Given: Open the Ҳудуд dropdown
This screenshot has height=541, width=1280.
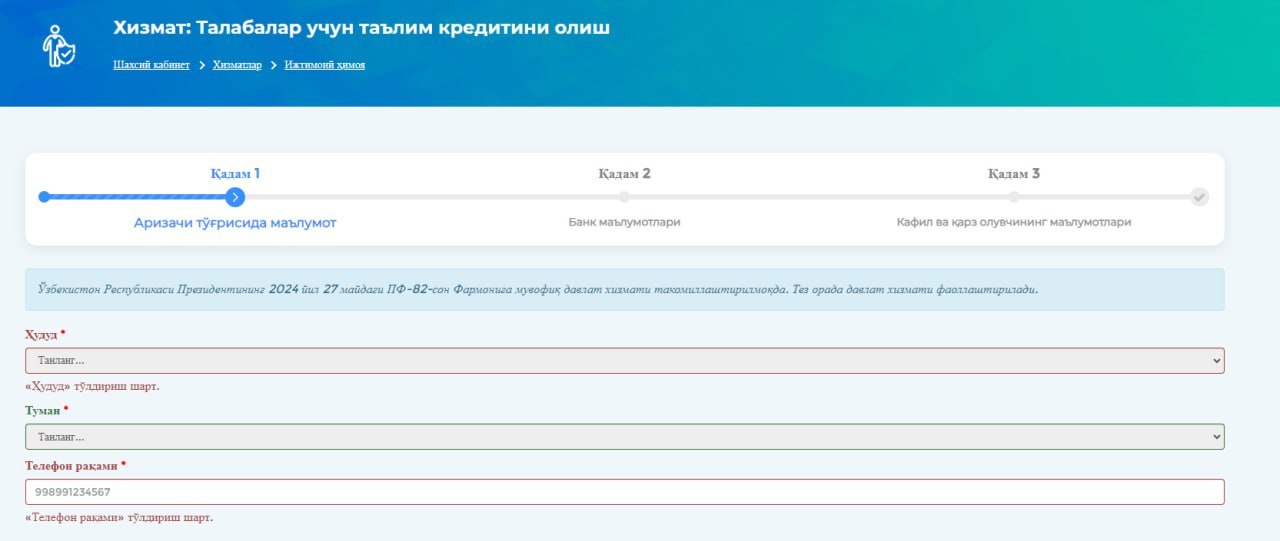Looking at the screenshot, I should click(x=625, y=360).
